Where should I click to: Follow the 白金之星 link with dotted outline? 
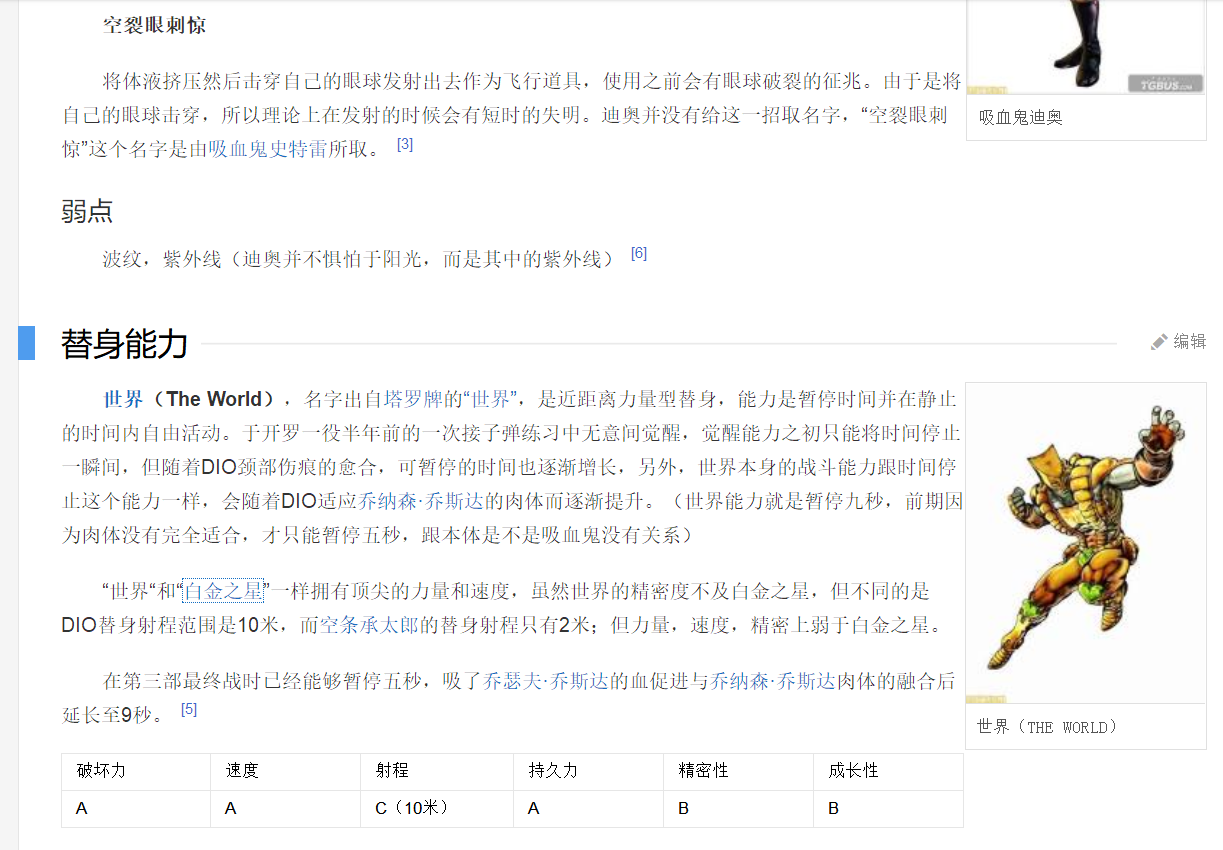[x=223, y=591]
